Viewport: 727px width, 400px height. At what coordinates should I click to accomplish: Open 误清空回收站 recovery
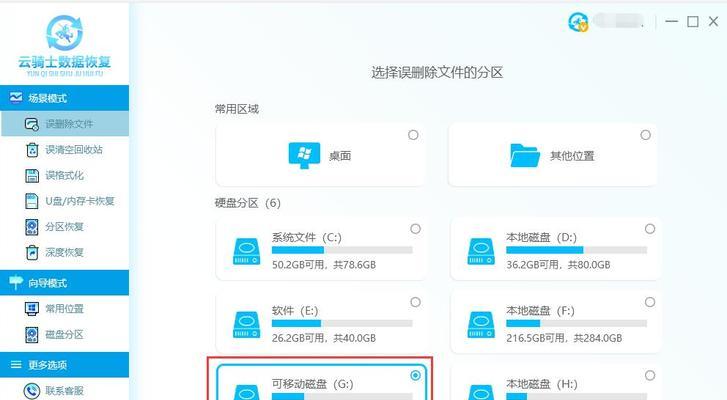(74, 150)
